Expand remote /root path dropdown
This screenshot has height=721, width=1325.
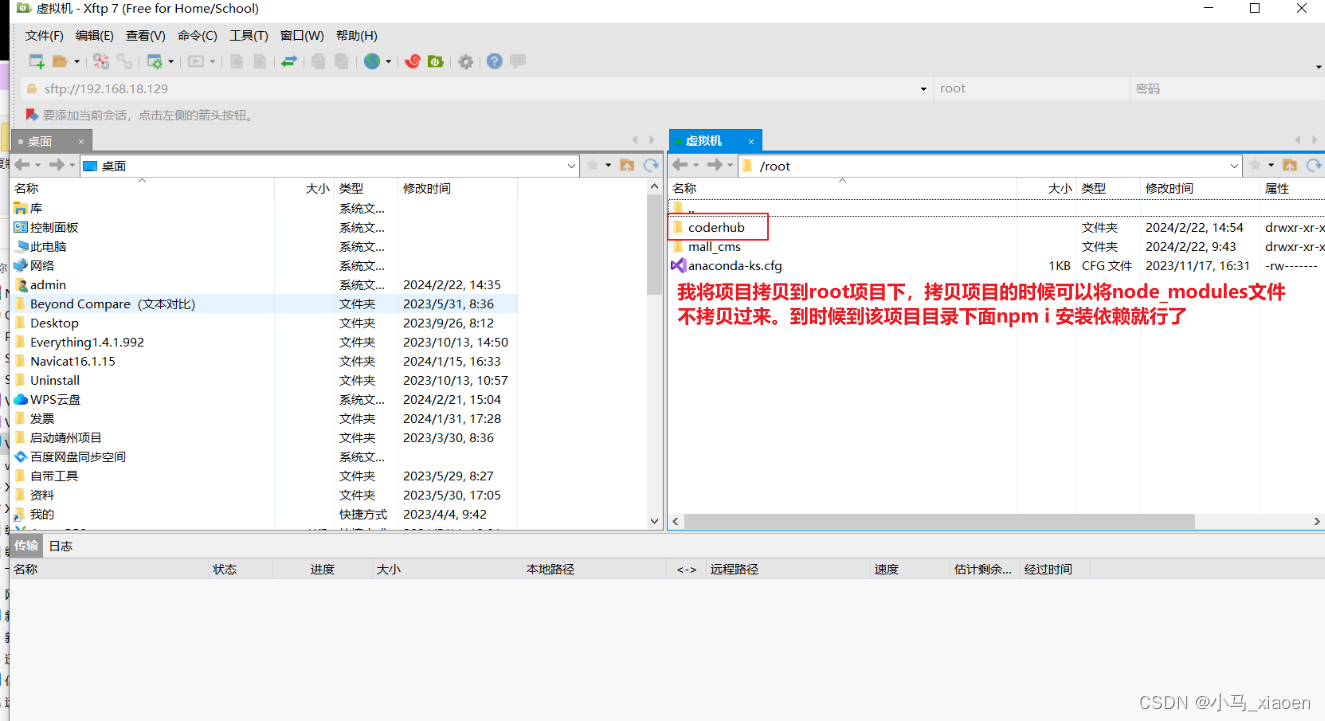click(x=1234, y=166)
